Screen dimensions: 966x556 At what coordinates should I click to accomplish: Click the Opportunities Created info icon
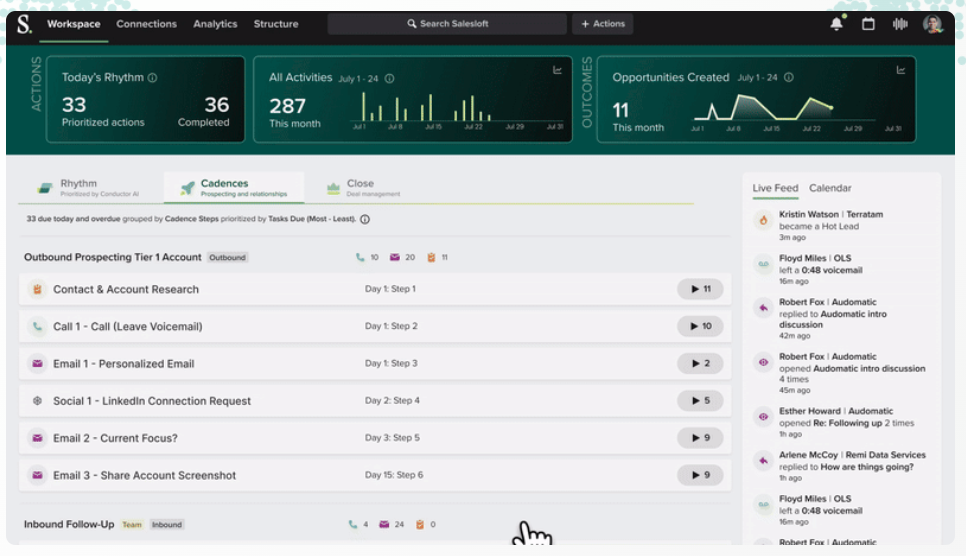pyautogui.click(x=789, y=78)
